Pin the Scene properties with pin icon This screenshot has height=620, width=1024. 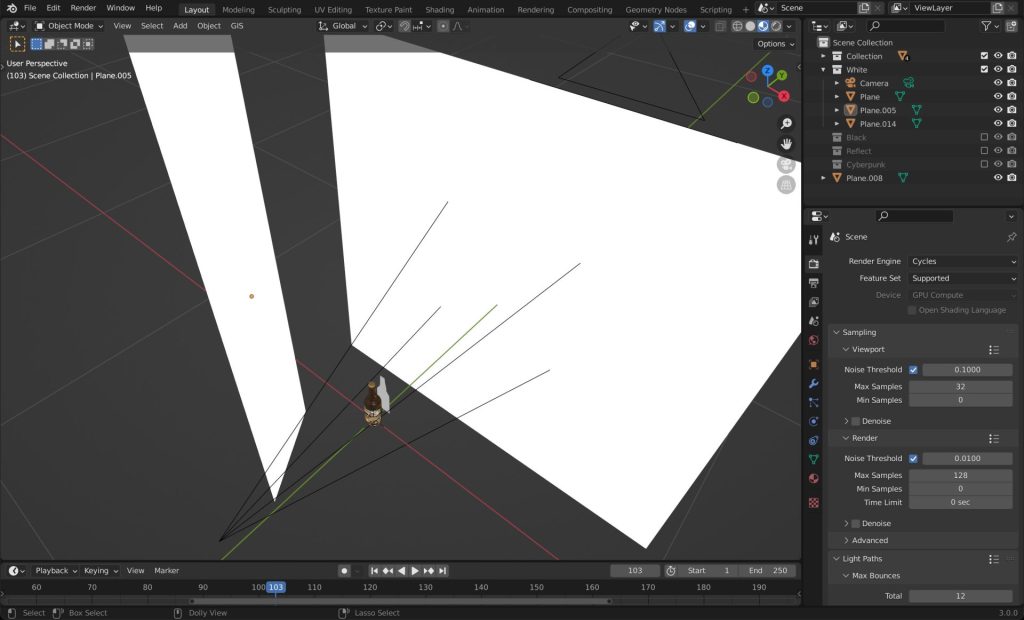pos(1011,237)
